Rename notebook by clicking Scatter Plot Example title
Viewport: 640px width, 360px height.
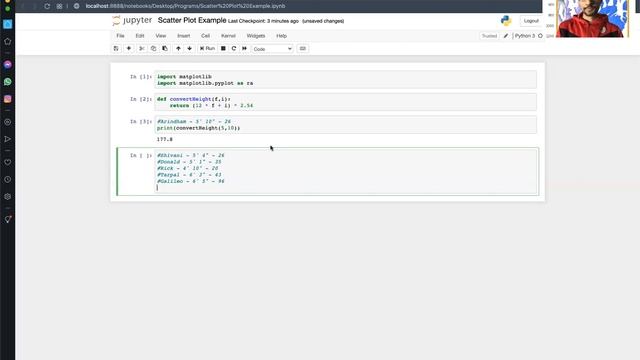192,20
